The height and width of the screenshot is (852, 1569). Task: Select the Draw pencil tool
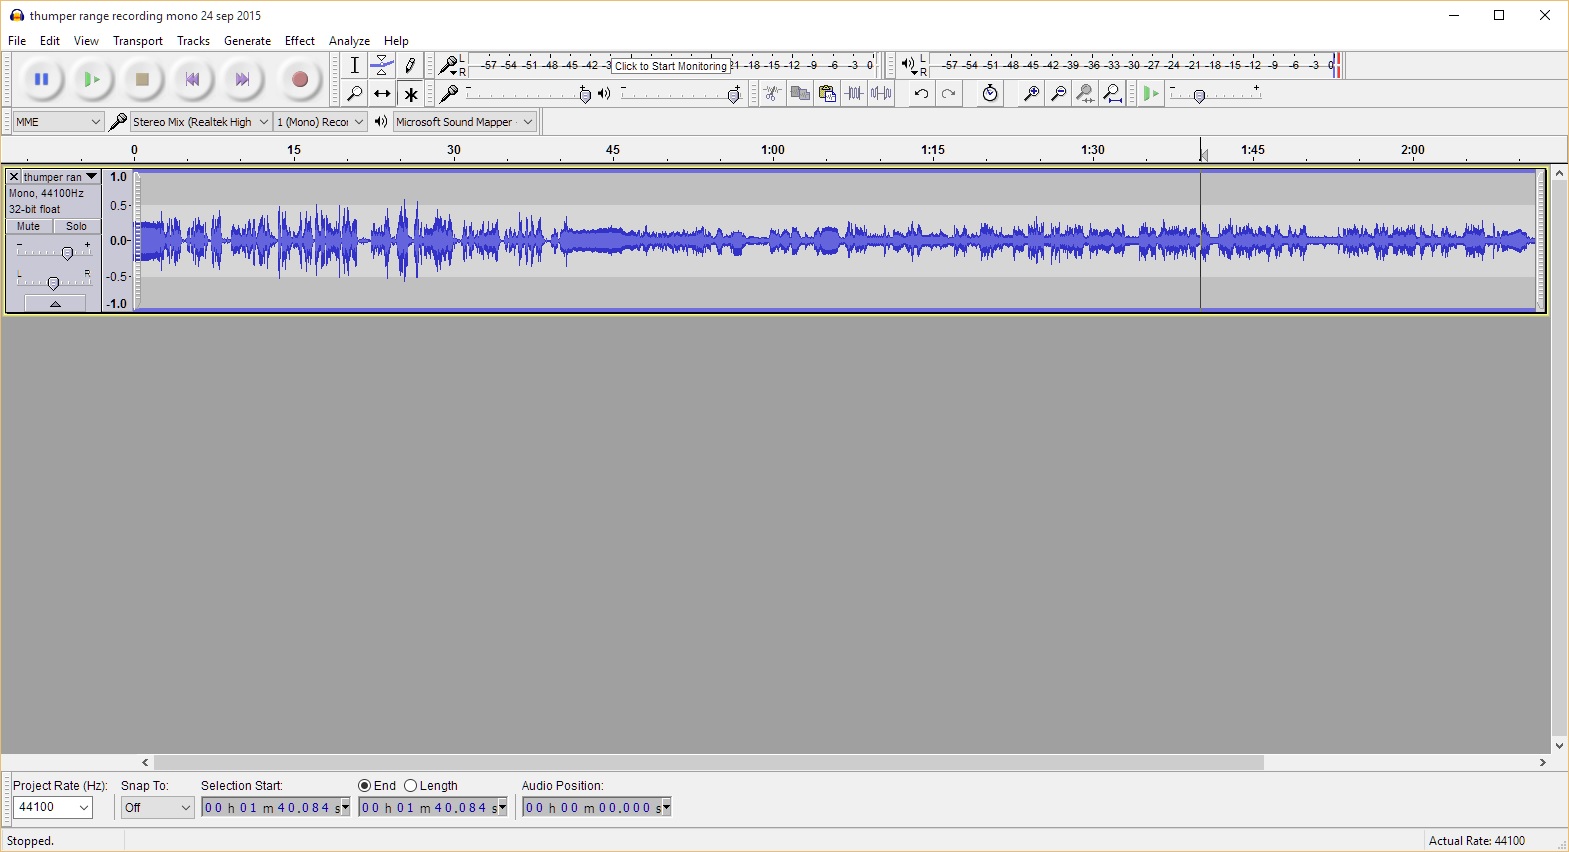410,66
